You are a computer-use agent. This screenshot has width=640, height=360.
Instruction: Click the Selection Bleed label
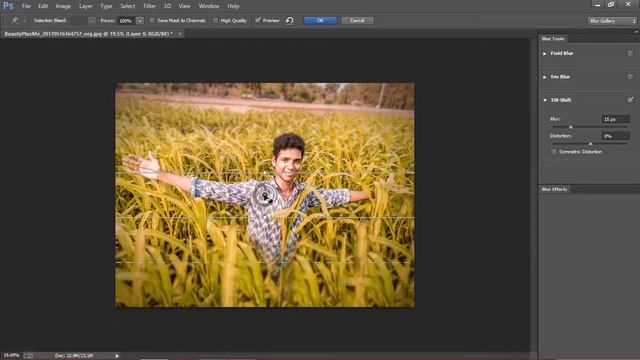[x=50, y=20]
